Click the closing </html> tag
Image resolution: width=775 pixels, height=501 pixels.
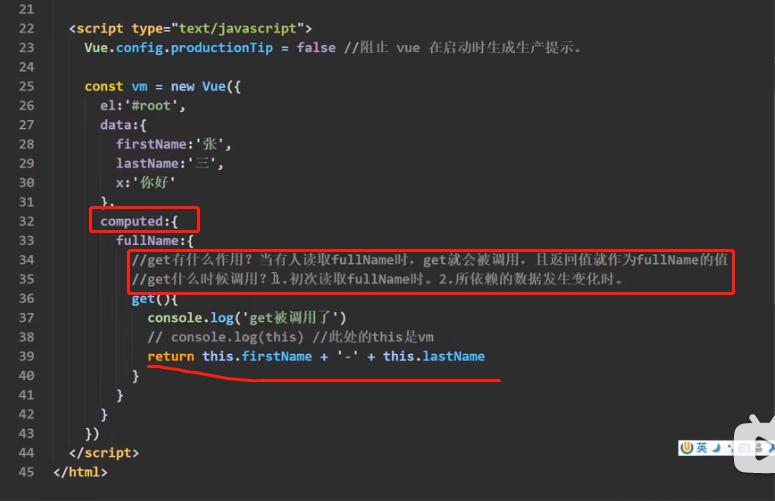point(80,472)
